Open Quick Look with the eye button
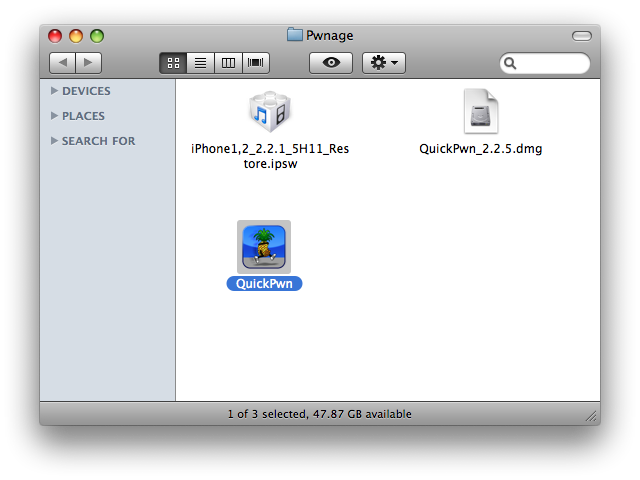 pyautogui.click(x=331, y=63)
